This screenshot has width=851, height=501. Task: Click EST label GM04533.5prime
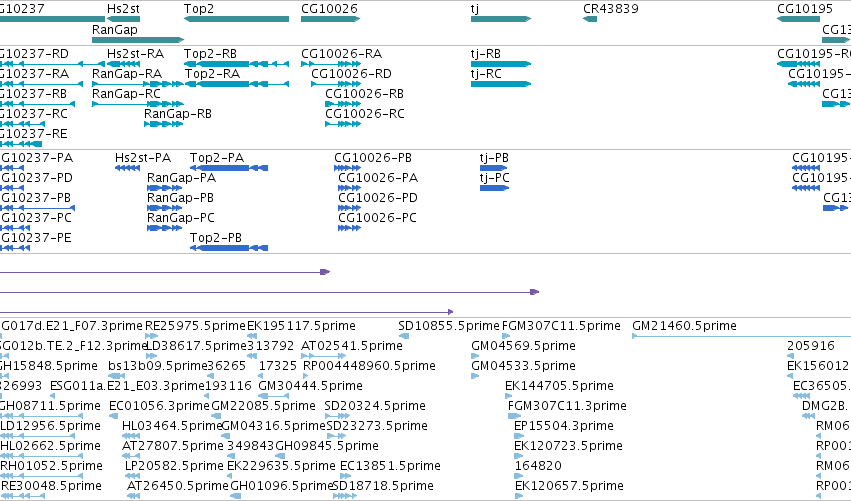(523, 366)
